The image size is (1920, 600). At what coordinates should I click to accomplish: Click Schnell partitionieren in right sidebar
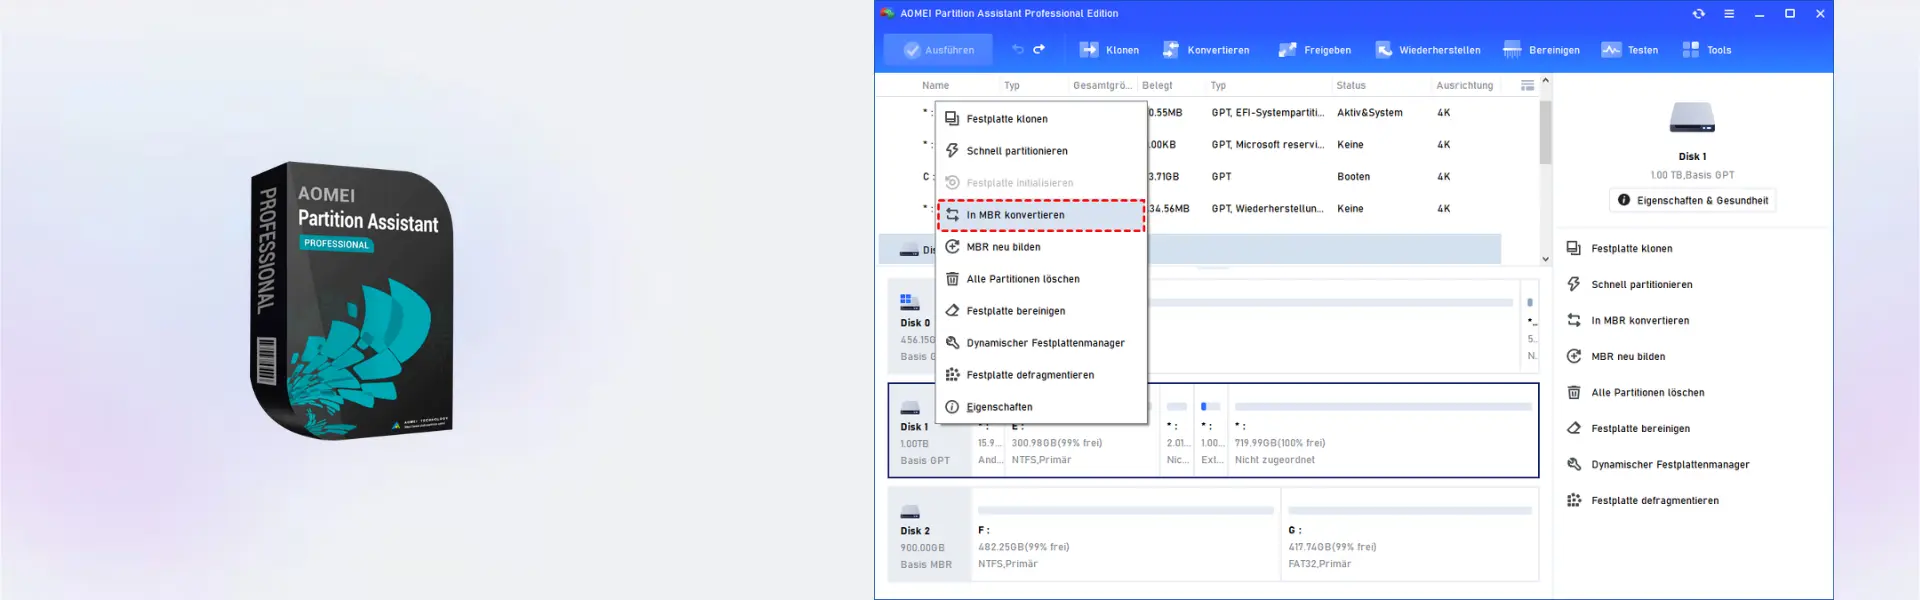1641,285
